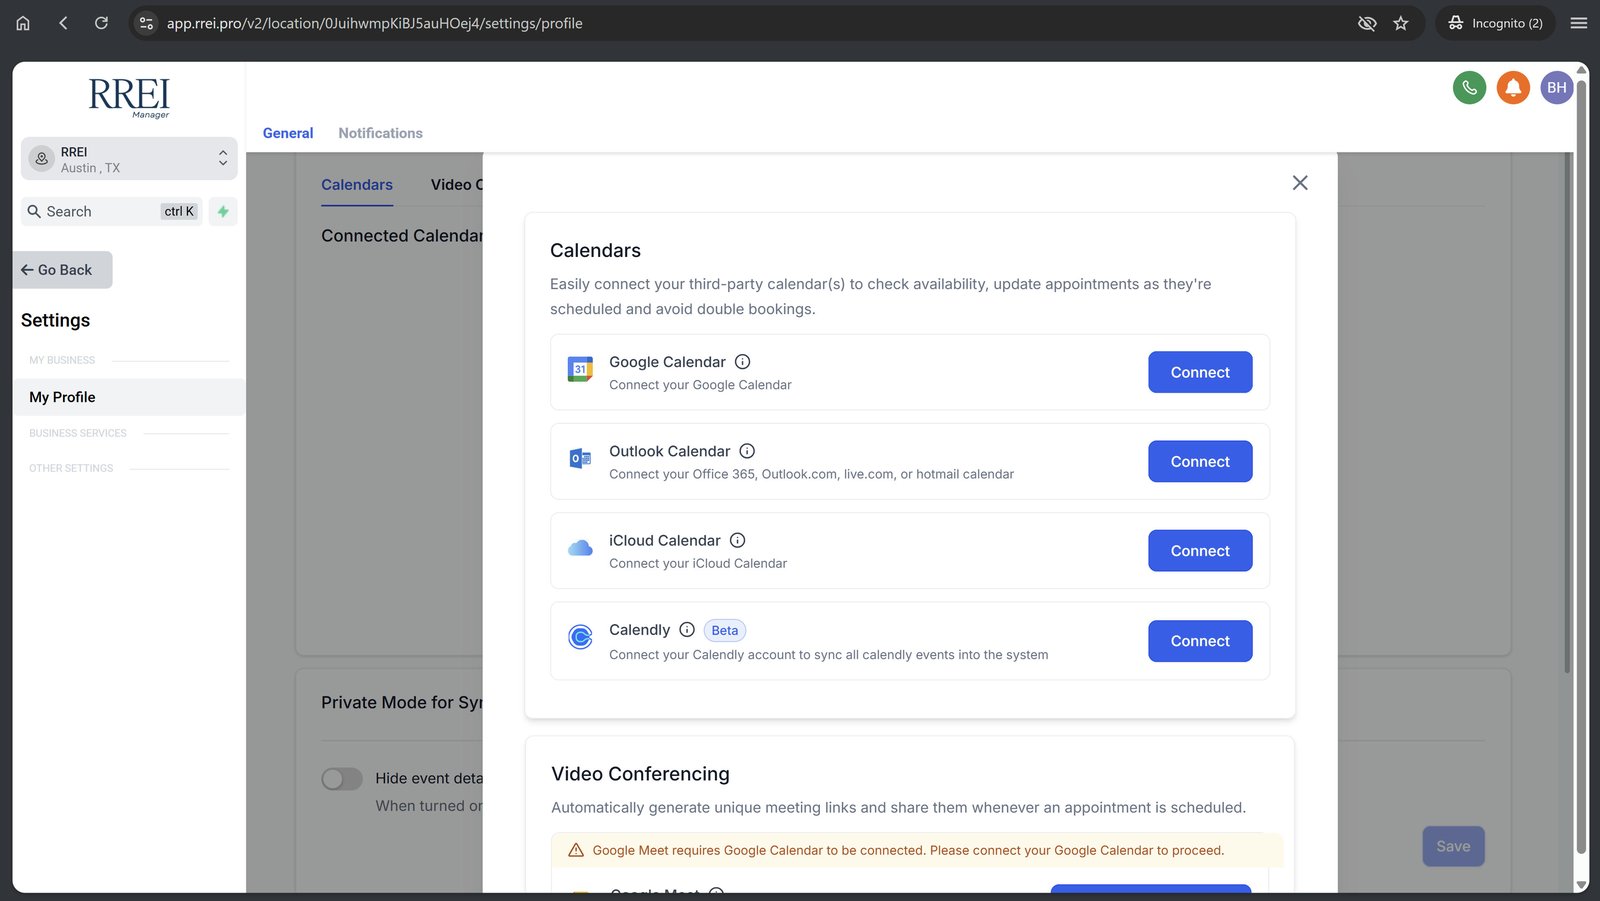The width and height of the screenshot is (1600, 901).
Task: Connect iCloud Calendar
Action: (x=1200, y=551)
